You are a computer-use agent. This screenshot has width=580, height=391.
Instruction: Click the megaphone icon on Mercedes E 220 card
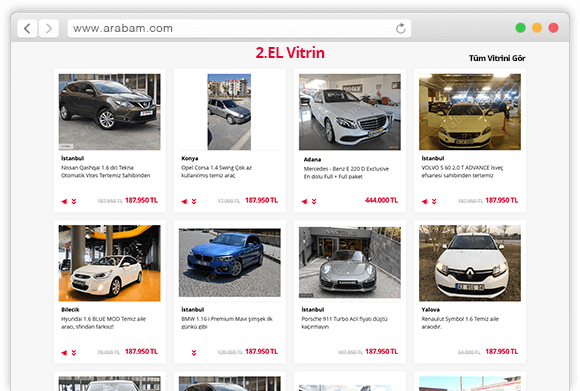[x=304, y=201]
